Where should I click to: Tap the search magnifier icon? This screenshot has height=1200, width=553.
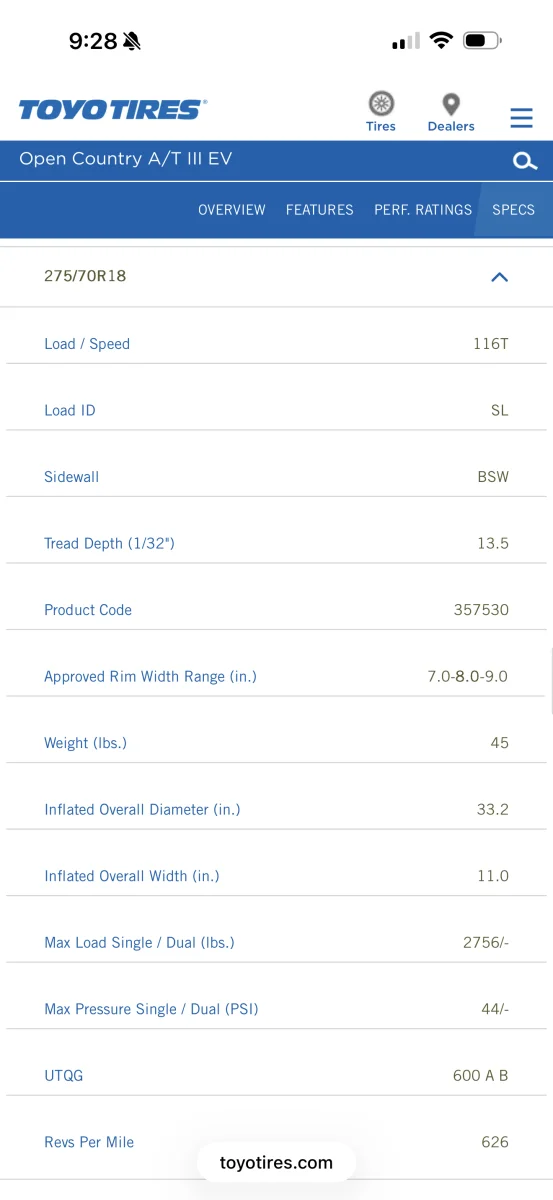(x=526, y=160)
